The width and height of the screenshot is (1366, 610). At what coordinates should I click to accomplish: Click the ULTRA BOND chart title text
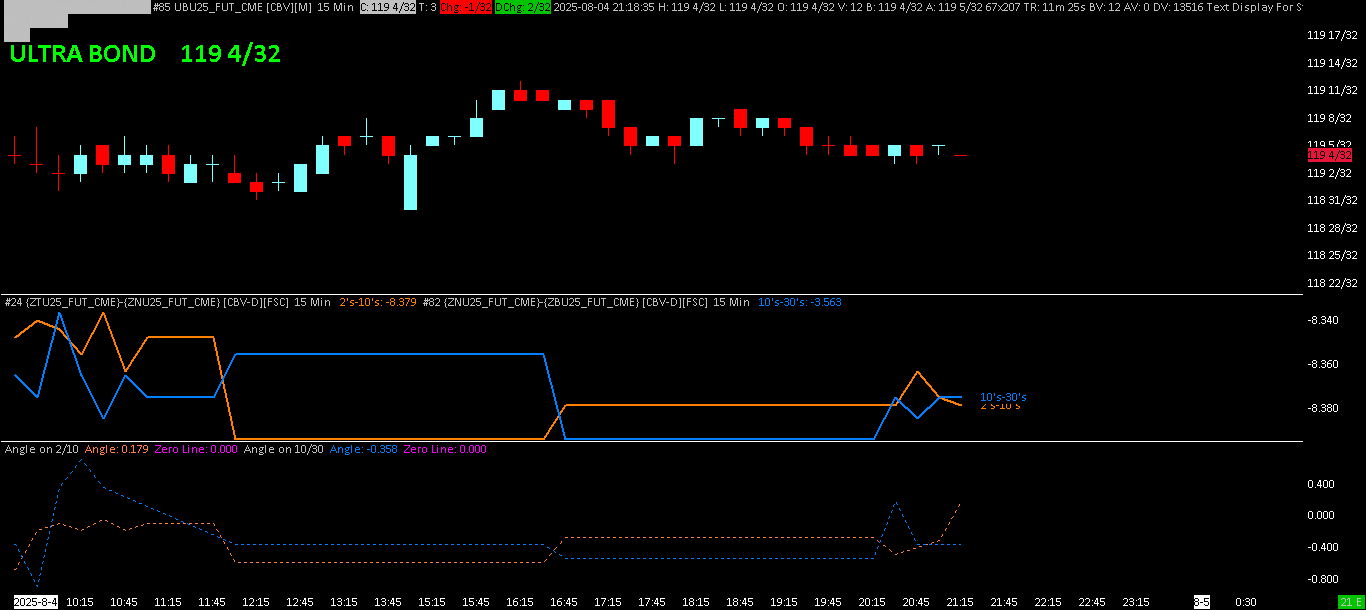click(83, 54)
